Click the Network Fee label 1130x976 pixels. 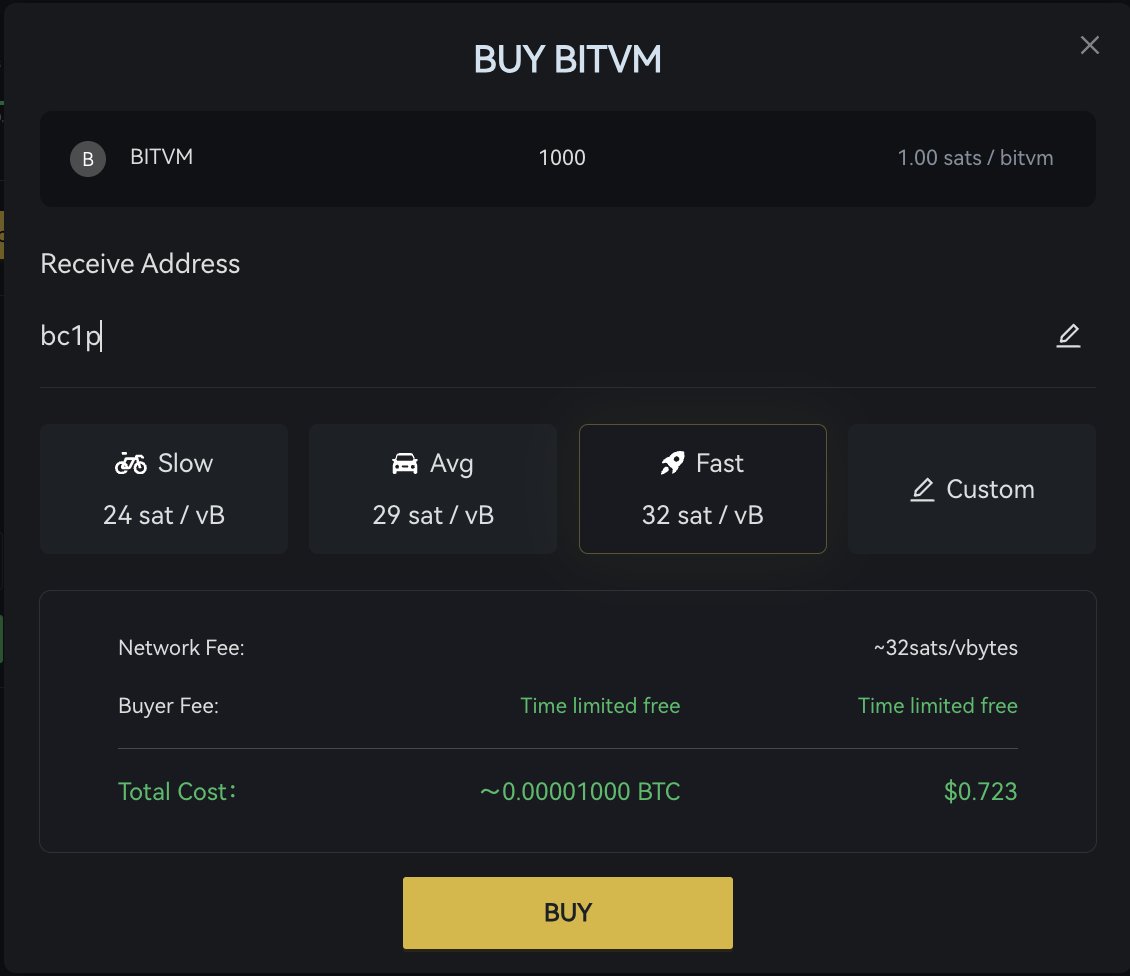[x=181, y=648]
